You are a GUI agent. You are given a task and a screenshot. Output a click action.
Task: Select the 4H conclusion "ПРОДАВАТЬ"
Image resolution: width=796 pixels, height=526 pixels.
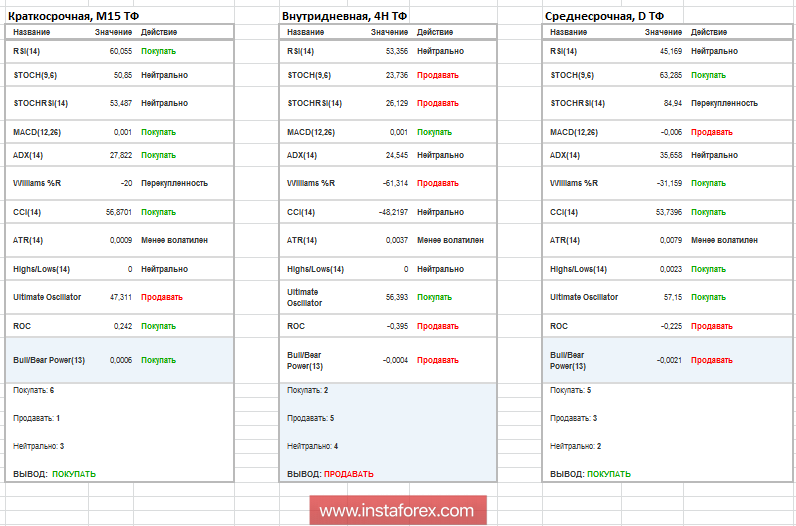click(349, 474)
